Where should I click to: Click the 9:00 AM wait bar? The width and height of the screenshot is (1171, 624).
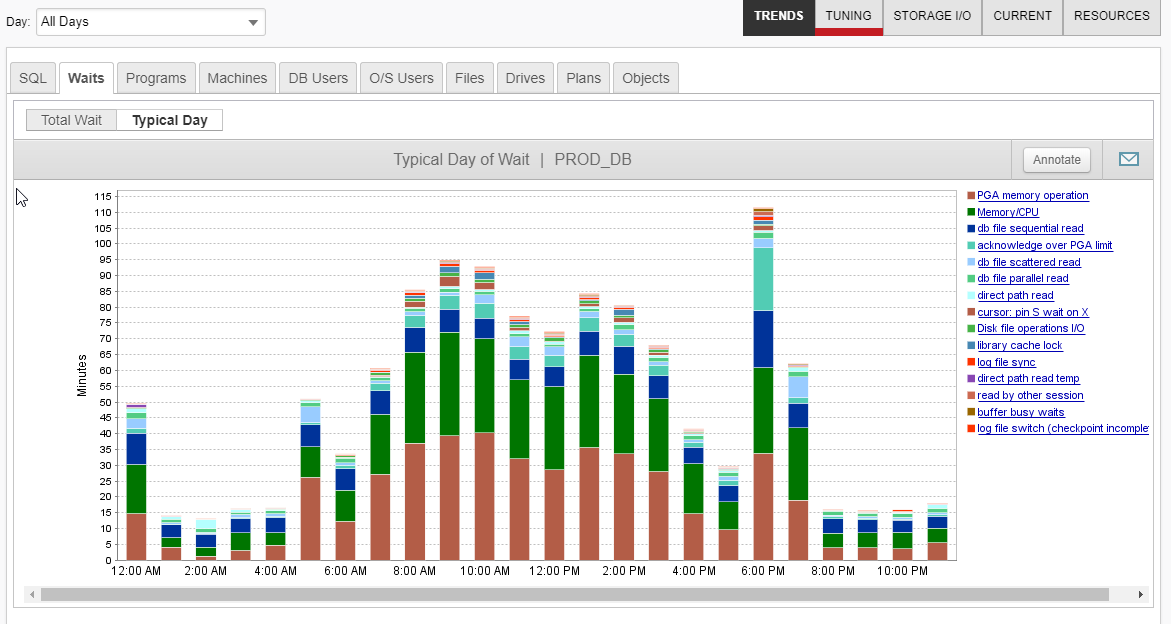[450, 410]
